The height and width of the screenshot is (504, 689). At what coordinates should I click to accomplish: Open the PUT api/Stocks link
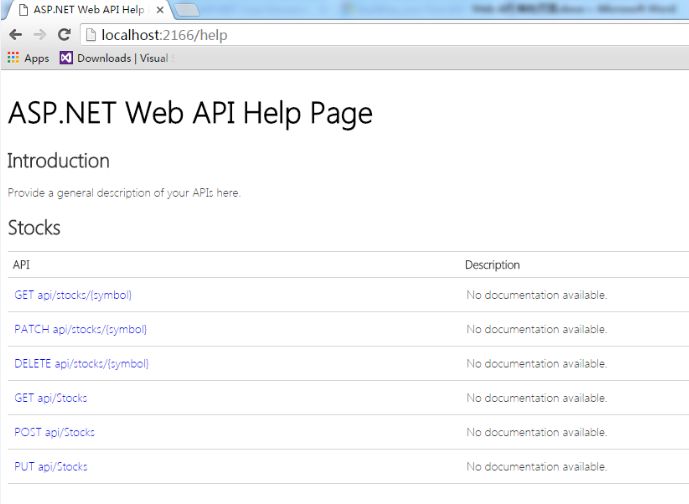click(x=51, y=466)
